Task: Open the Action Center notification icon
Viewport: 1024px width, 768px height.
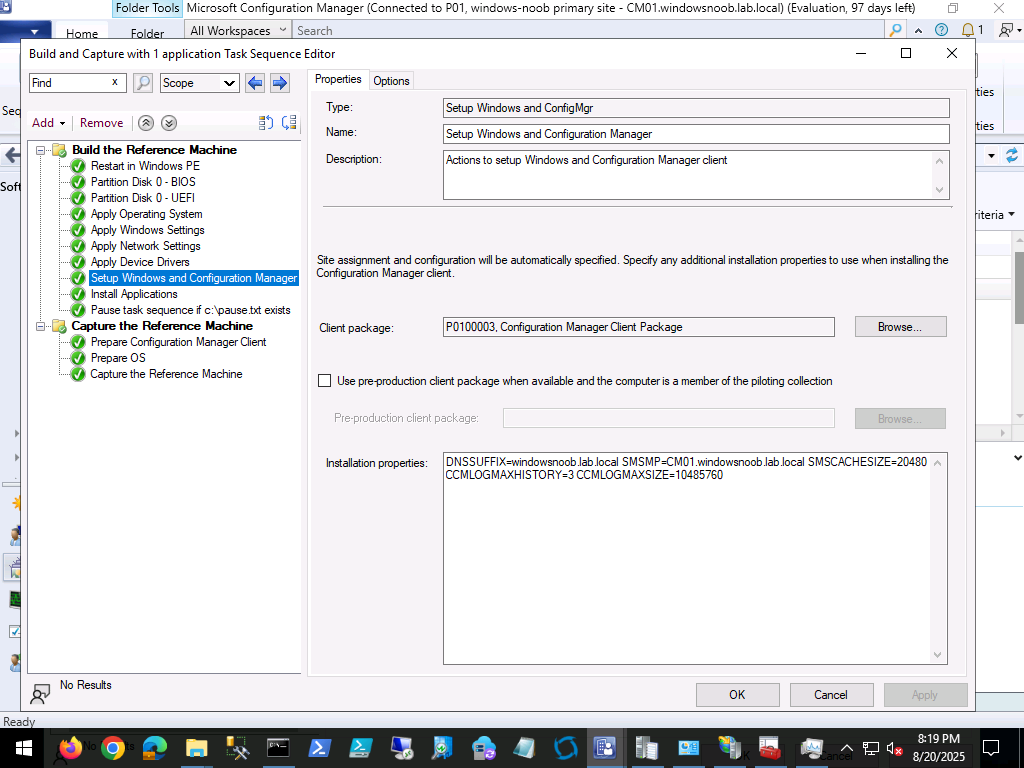Action: (x=991, y=748)
